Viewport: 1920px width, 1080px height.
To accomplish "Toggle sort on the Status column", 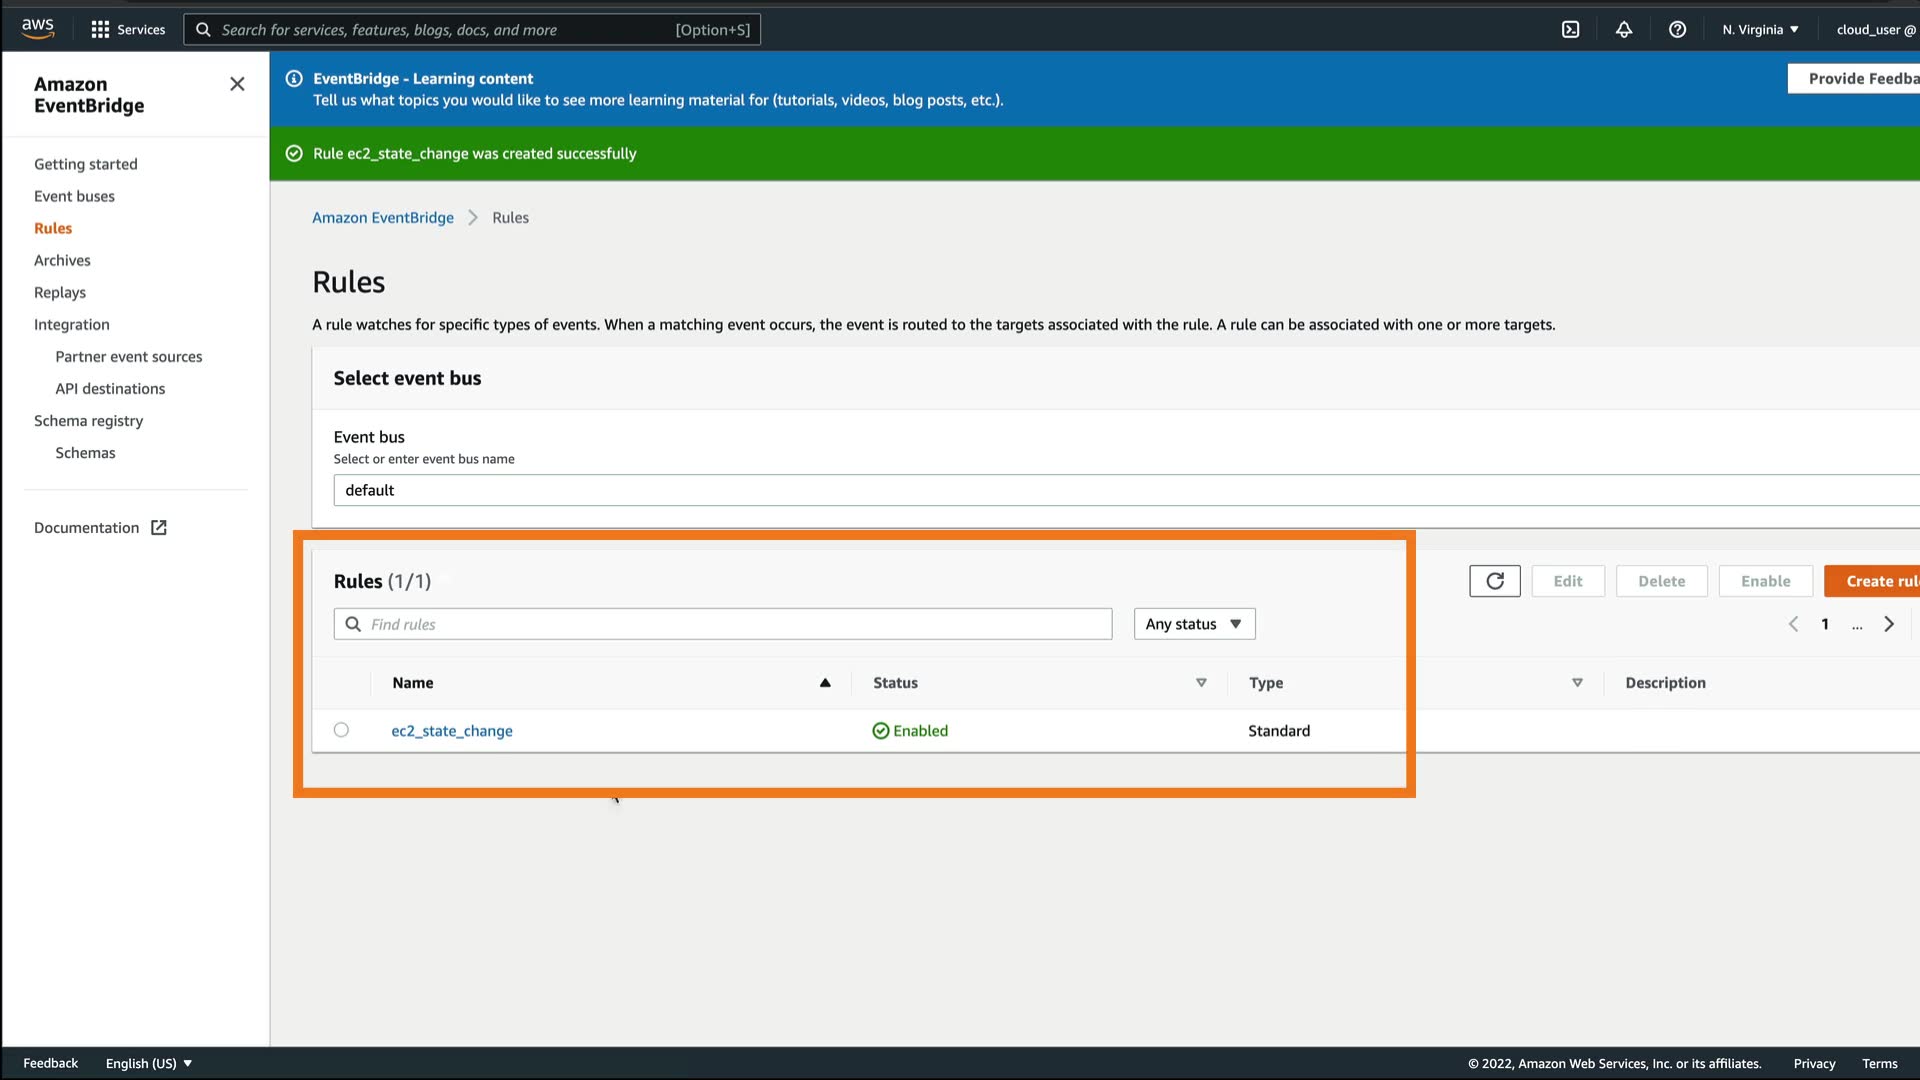I will click(x=1201, y=683).
